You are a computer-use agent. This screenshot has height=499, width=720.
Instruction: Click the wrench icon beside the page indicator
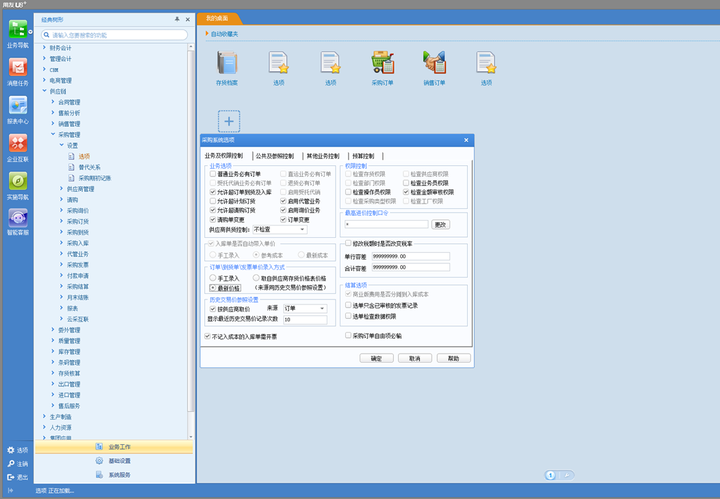tap(567, 475)
